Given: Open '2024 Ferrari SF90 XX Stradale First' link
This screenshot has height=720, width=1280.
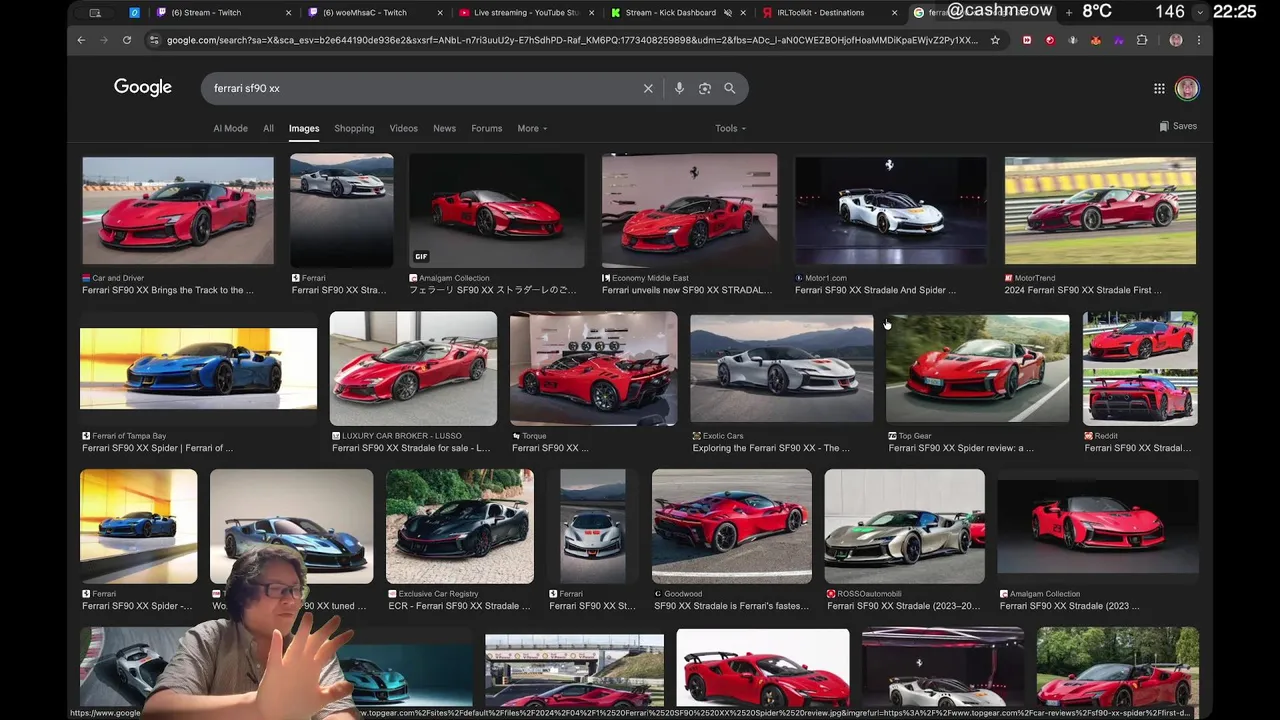Looking at the screenshot, I should click(1083, 290).
